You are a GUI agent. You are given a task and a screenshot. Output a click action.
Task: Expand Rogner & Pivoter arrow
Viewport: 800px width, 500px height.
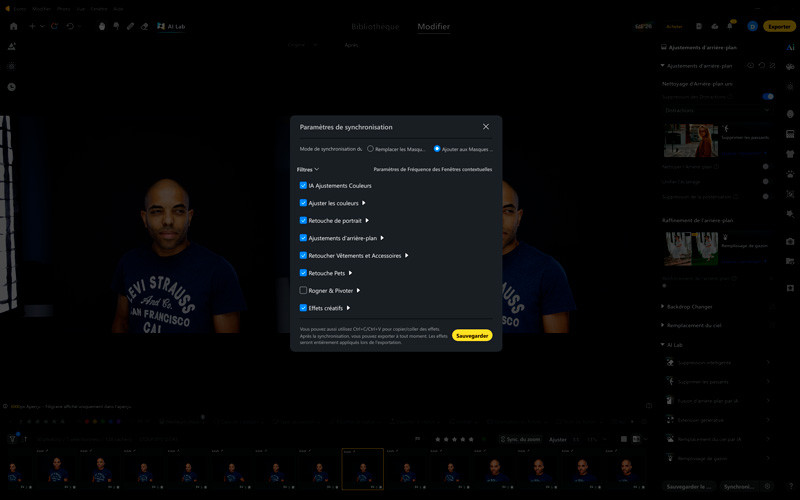click(x=359, y=290)
